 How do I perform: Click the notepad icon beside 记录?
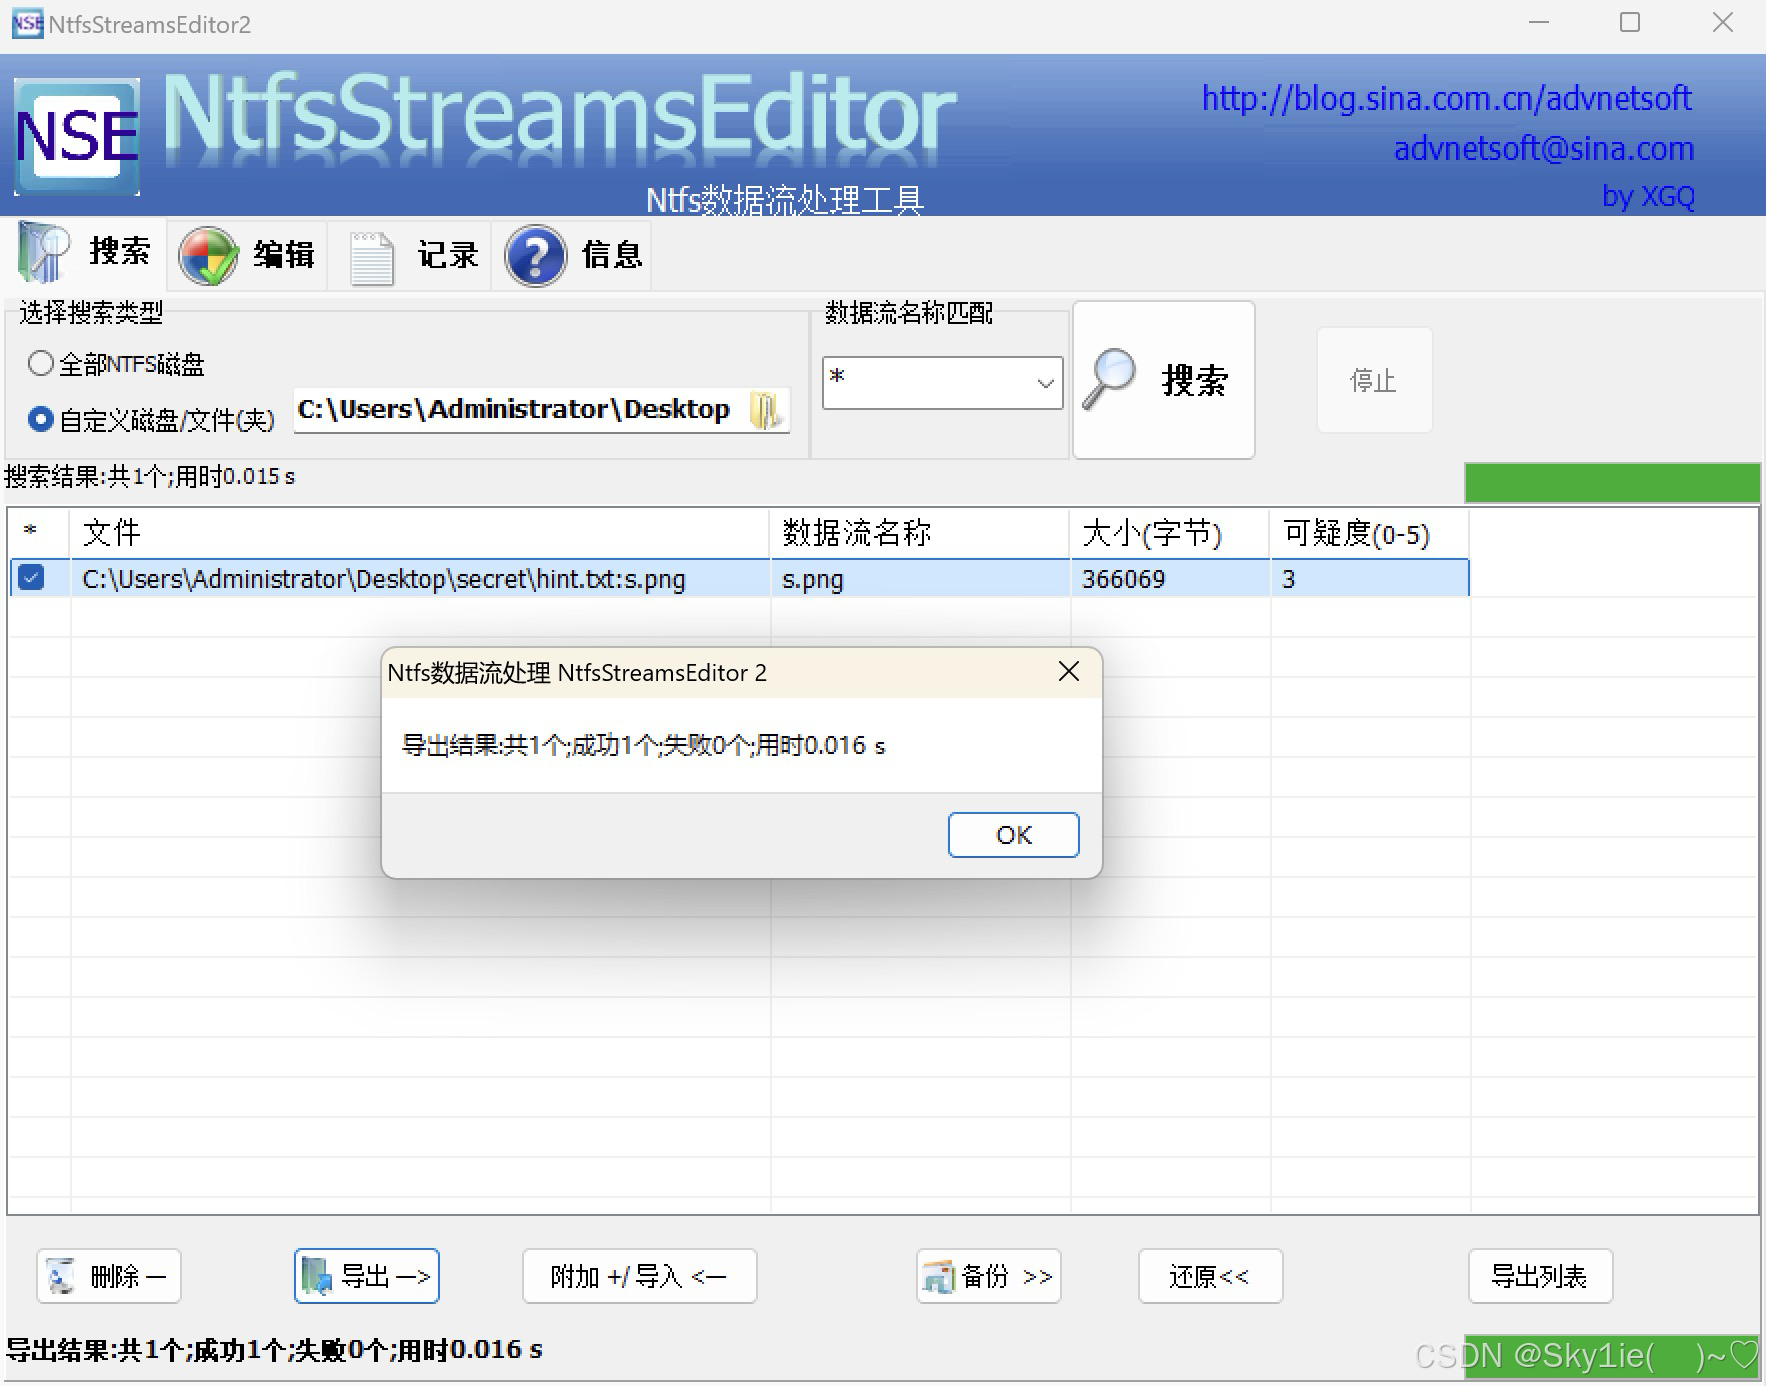click(x=371, y=258)
